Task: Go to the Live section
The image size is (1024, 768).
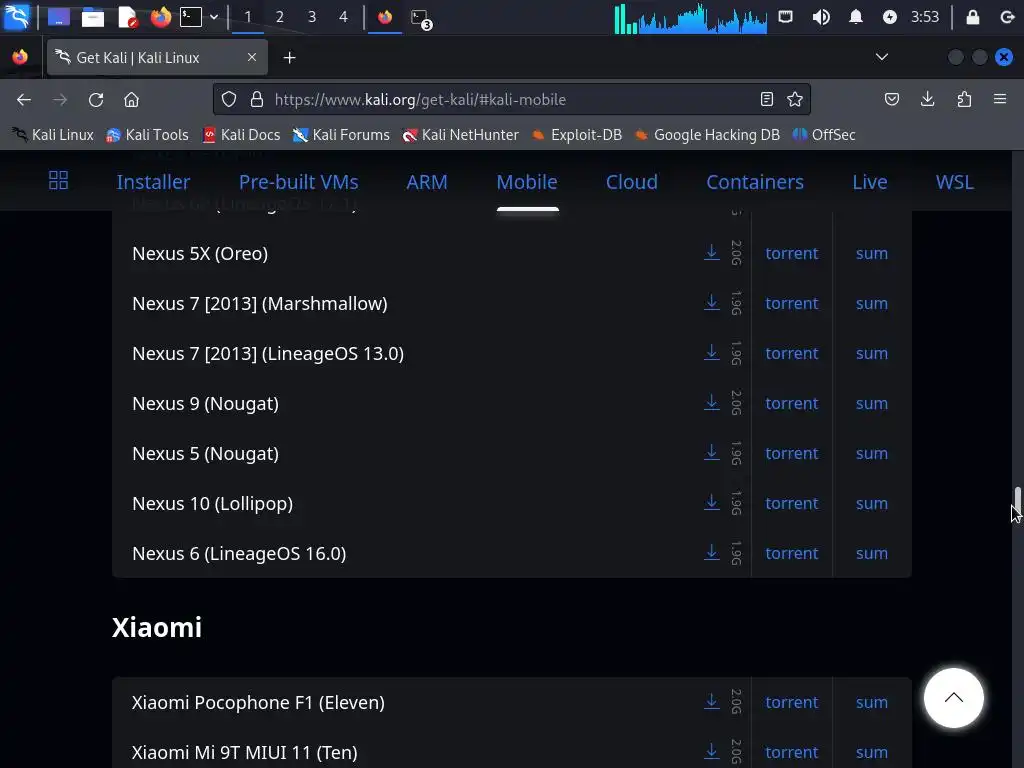Action: click(x=870, y=182)
